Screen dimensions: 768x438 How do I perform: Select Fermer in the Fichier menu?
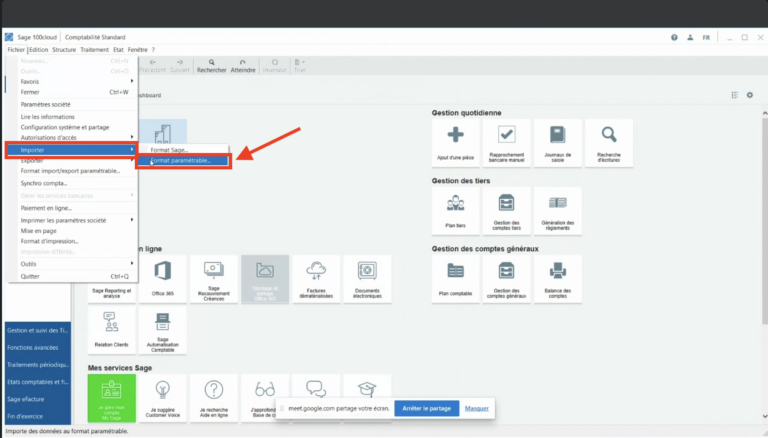pos(72,92)
